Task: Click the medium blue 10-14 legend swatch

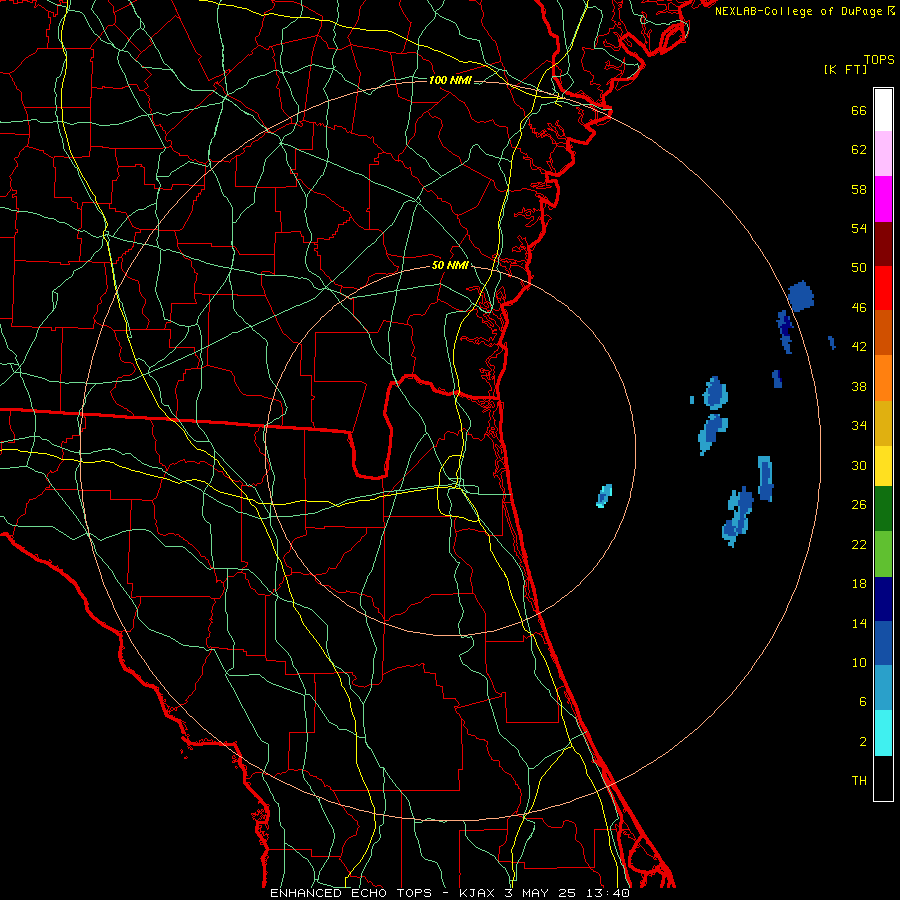Action: (x=883, y=643)
